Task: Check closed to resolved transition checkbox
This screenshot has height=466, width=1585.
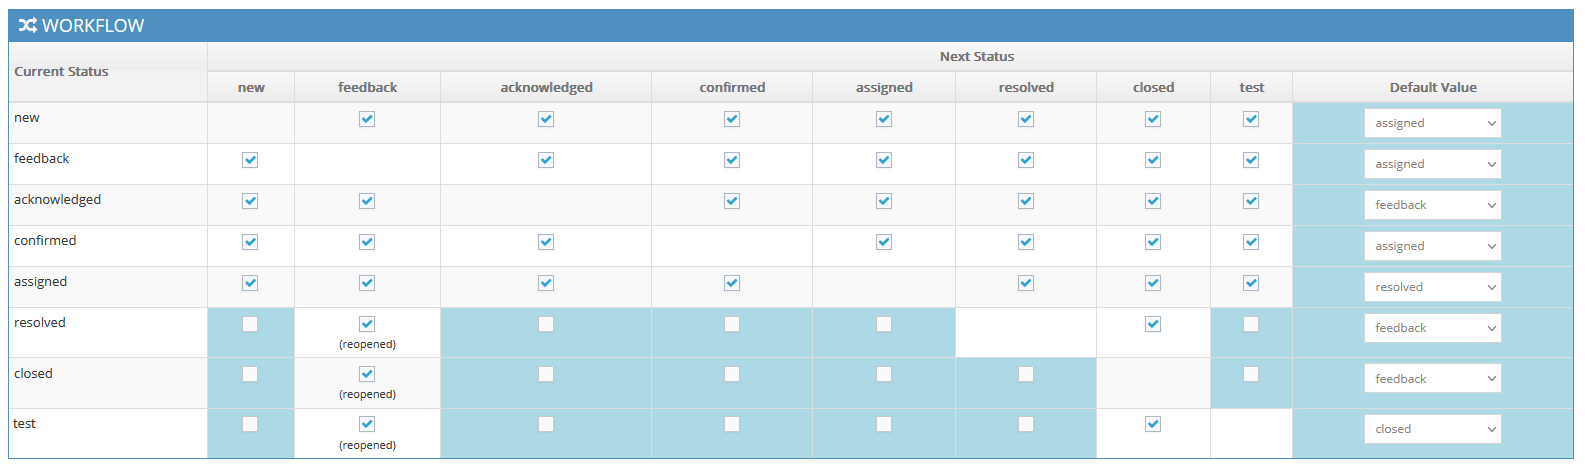Action: pos(1026,374)
